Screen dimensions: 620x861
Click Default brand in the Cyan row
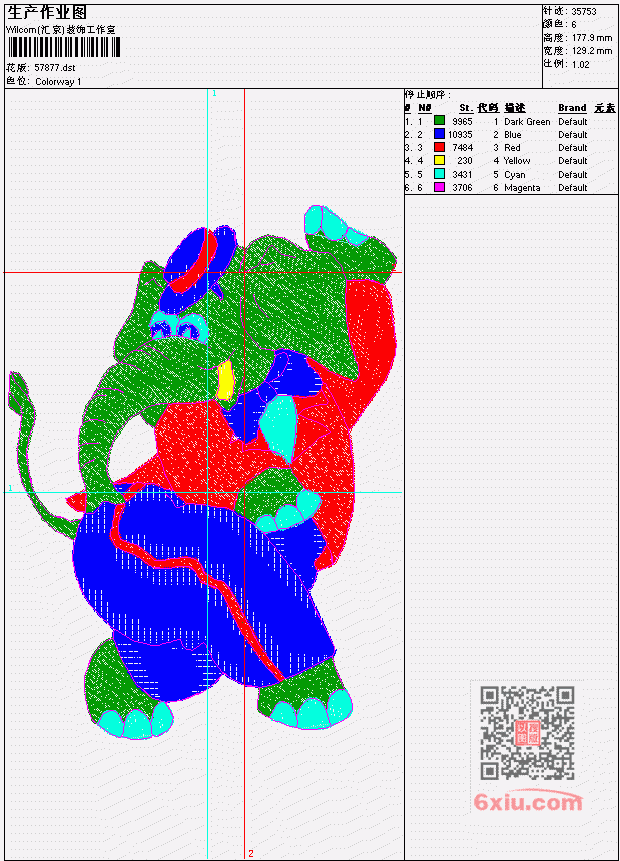[573, 175]
